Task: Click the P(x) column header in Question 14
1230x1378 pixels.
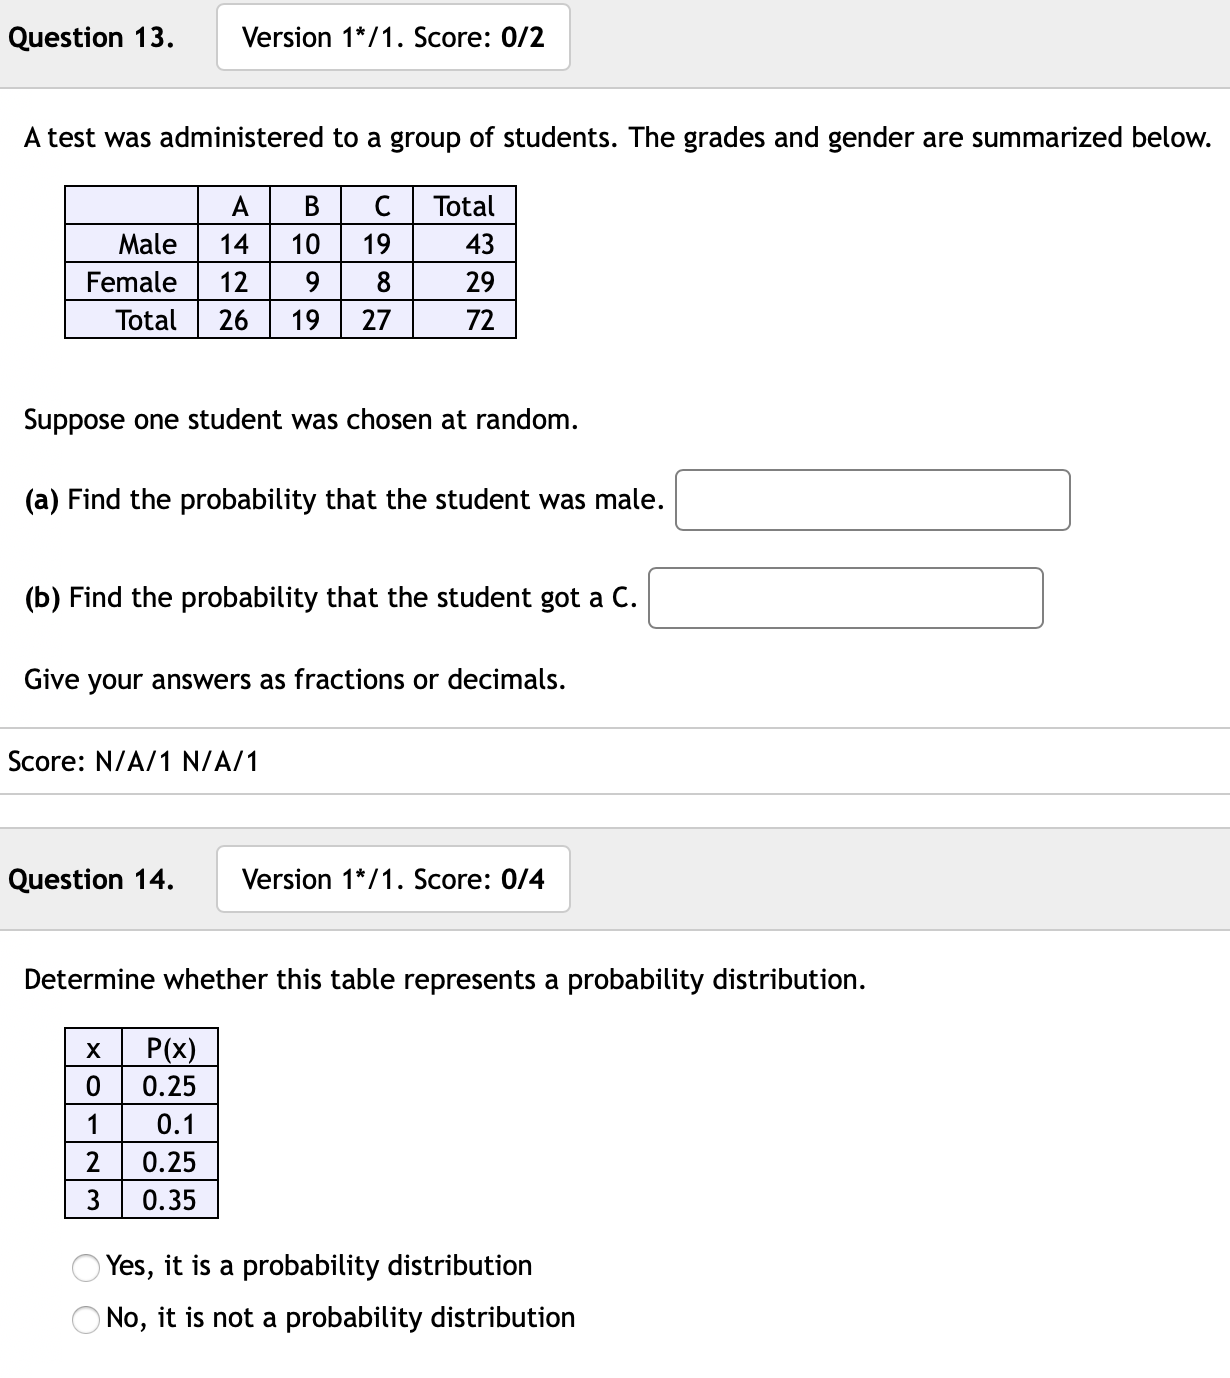Action: point(168,1048)
